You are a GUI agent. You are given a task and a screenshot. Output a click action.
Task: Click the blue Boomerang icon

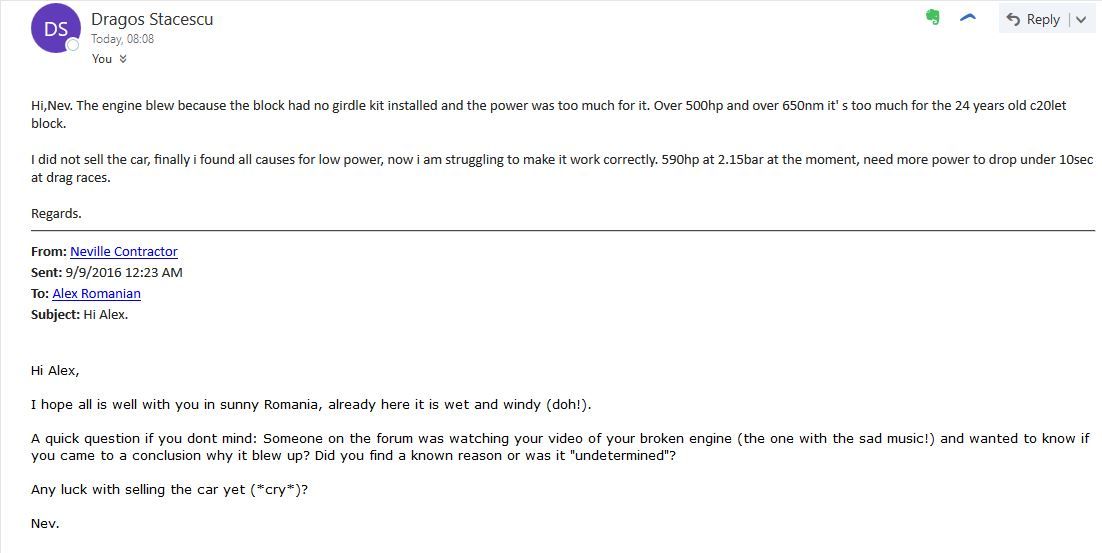(x=968, y=18)
